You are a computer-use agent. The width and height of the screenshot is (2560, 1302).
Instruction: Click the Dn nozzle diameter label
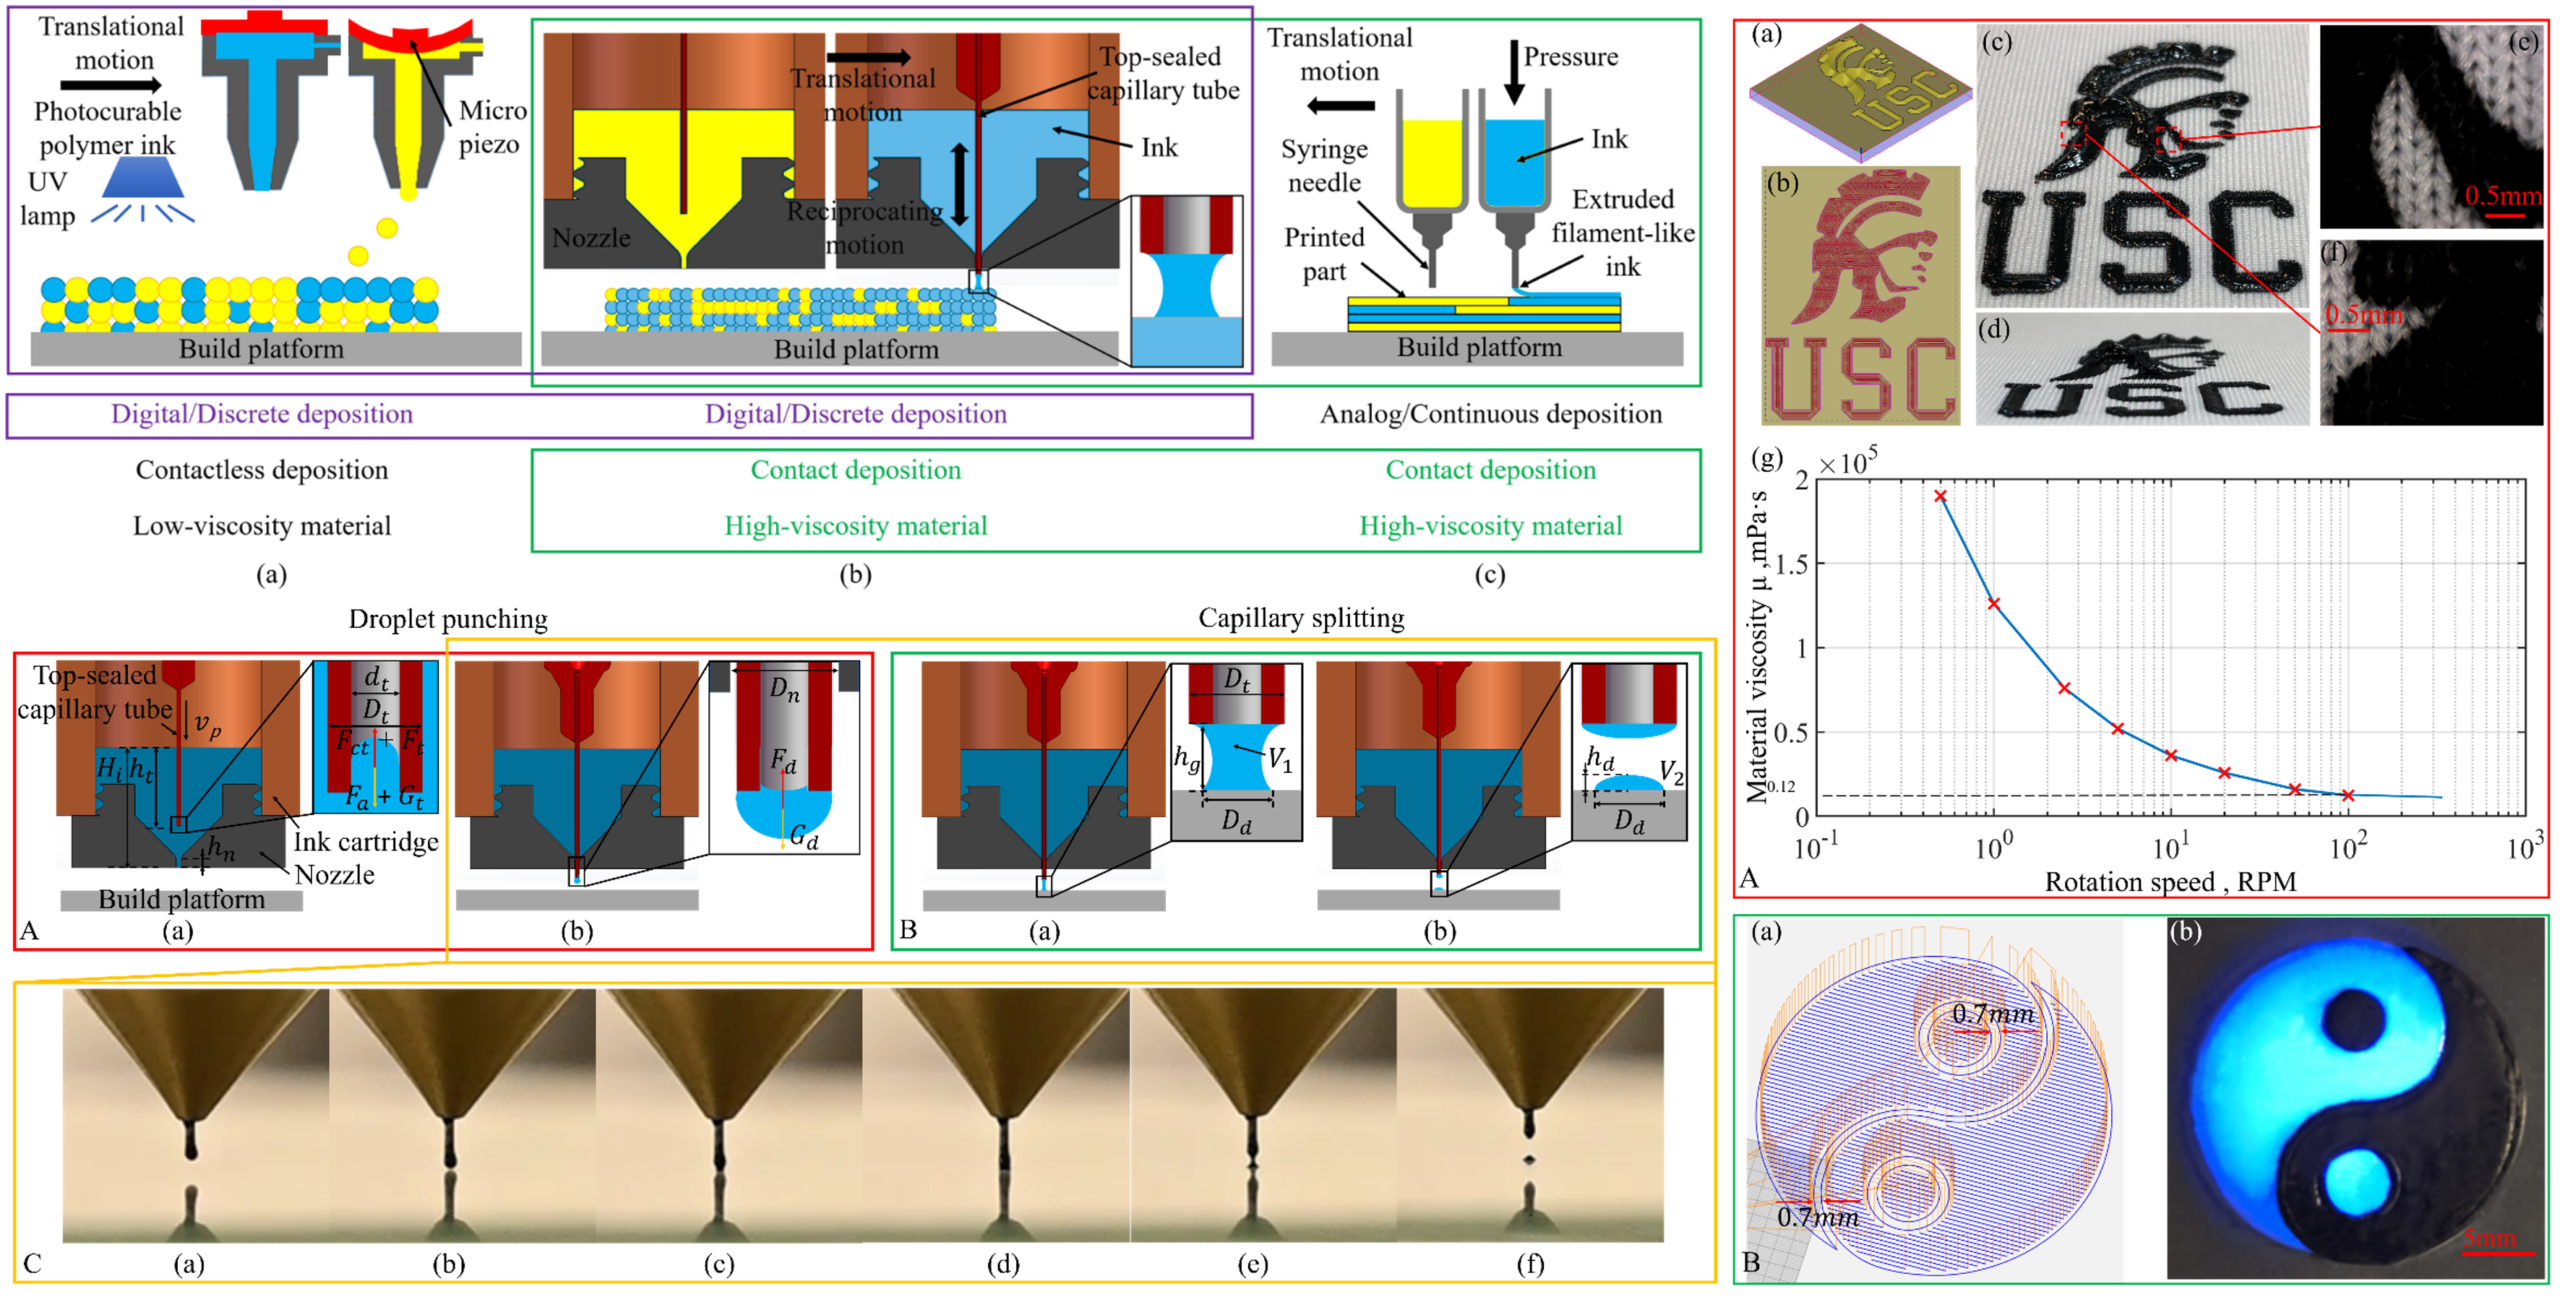[x=784, y=690]
